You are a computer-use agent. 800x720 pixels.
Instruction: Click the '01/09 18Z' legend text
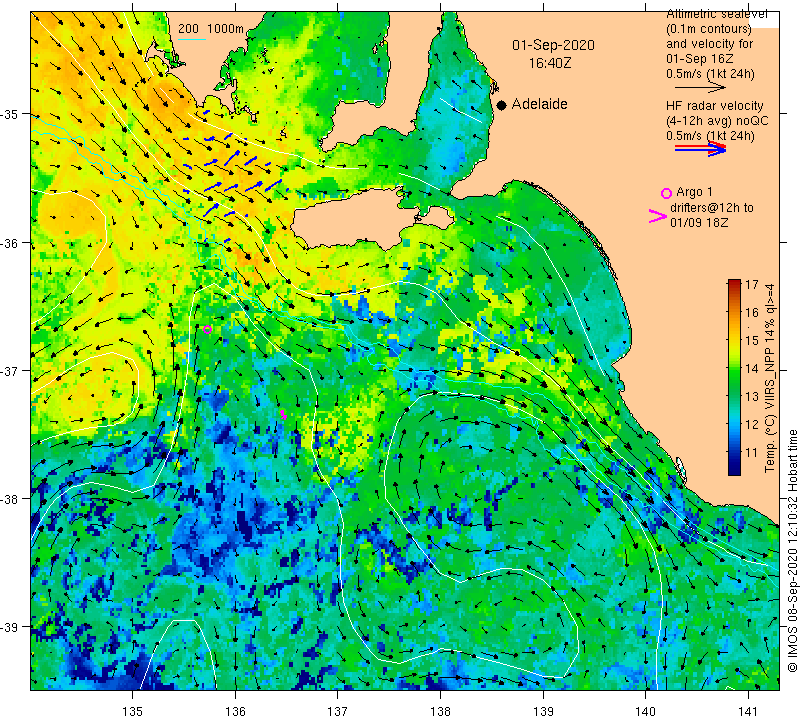pyautogui.click(x=698, y=223)
